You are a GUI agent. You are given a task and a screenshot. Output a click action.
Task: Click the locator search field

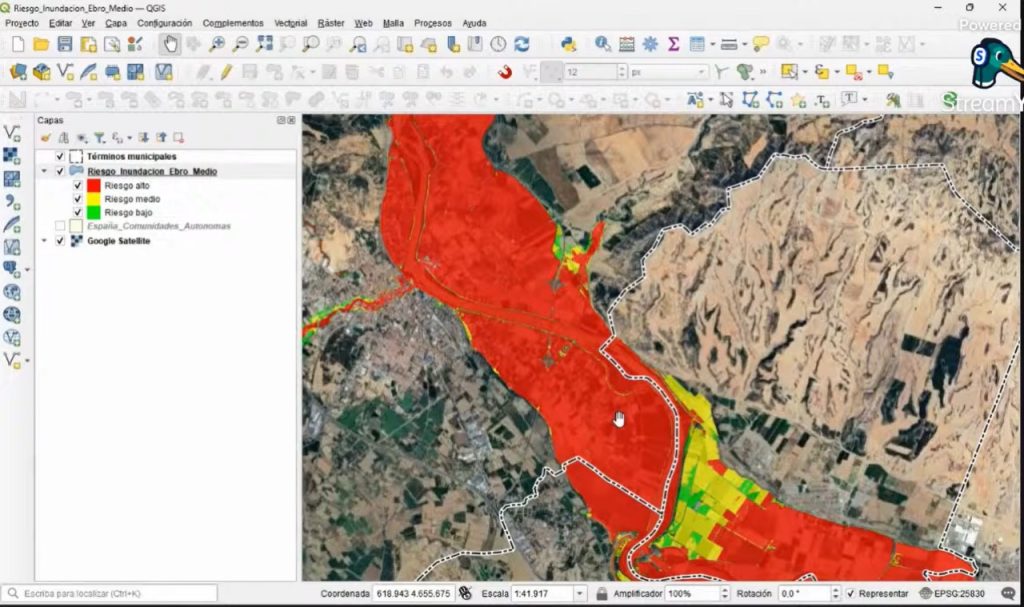pos(110,593)
